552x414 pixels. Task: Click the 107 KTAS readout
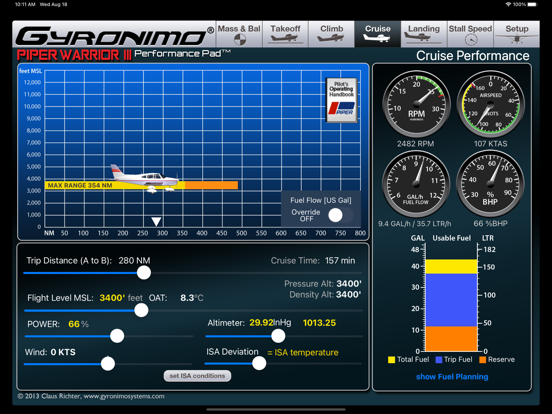(x=490, y=144)
